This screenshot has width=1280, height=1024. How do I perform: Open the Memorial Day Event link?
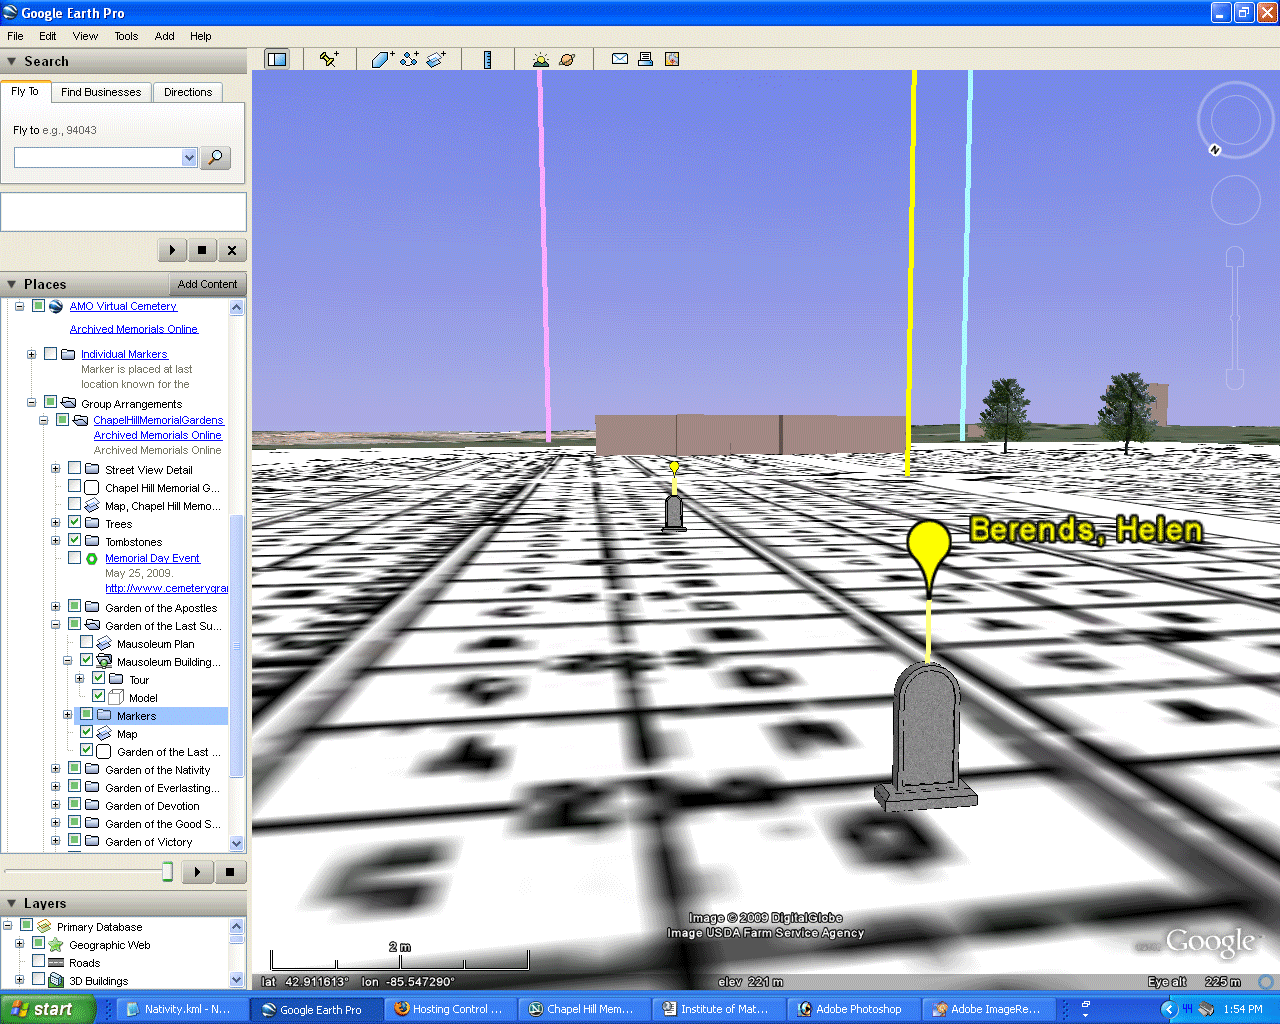(x=152, y=558)
